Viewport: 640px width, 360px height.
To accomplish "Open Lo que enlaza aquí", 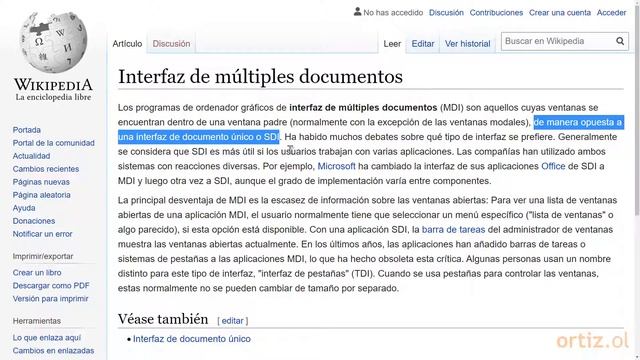I will click(47, 338).
